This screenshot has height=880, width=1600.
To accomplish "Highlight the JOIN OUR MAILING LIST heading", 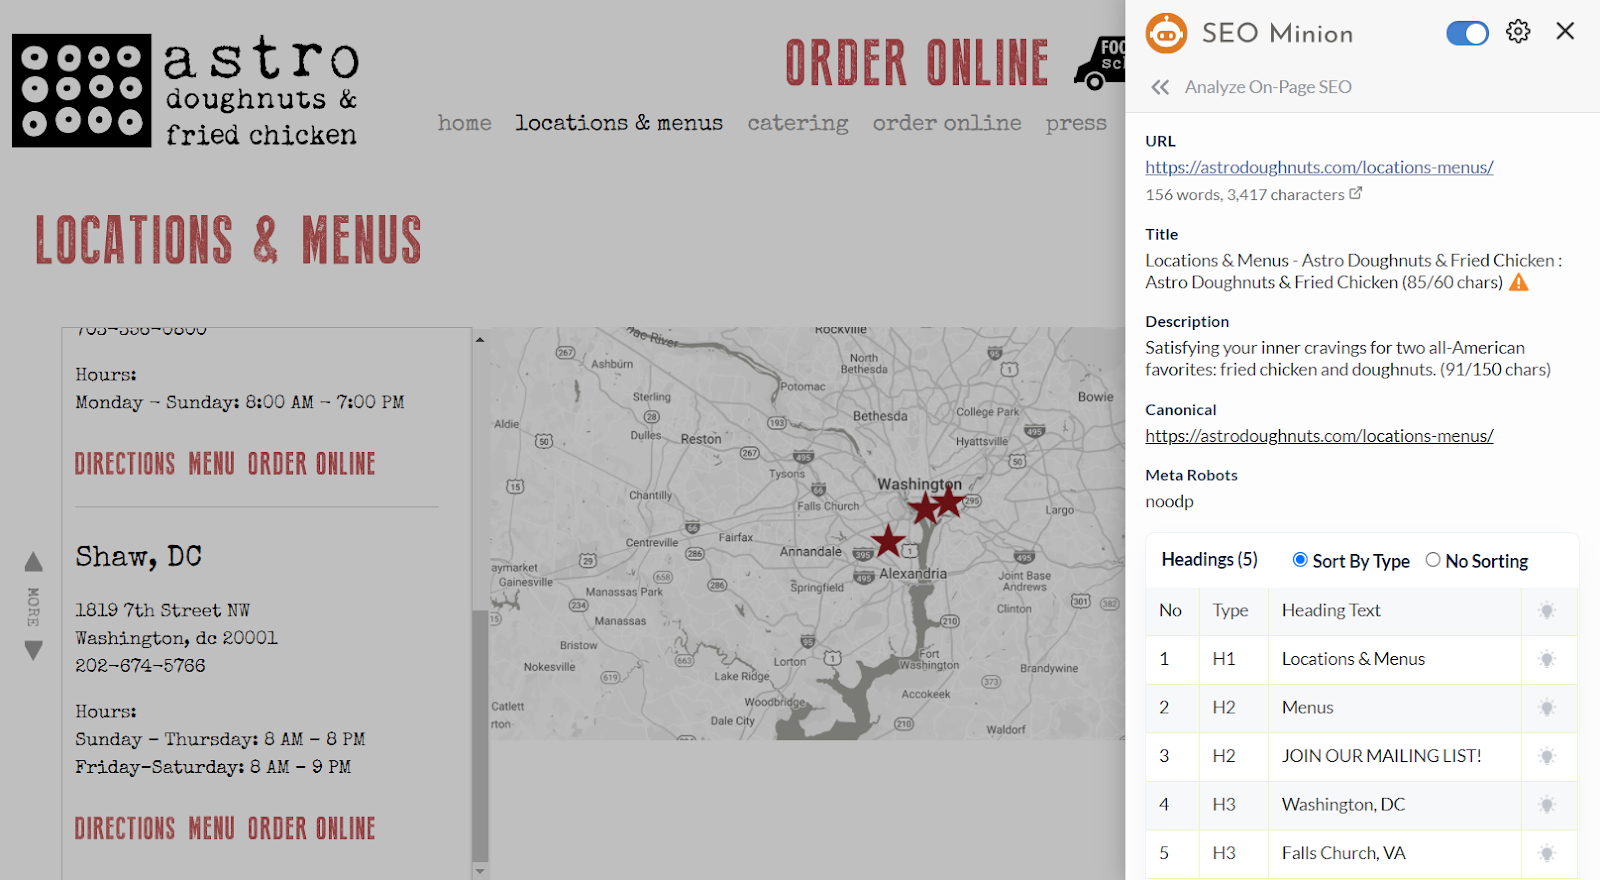I will click(1547, 756).
